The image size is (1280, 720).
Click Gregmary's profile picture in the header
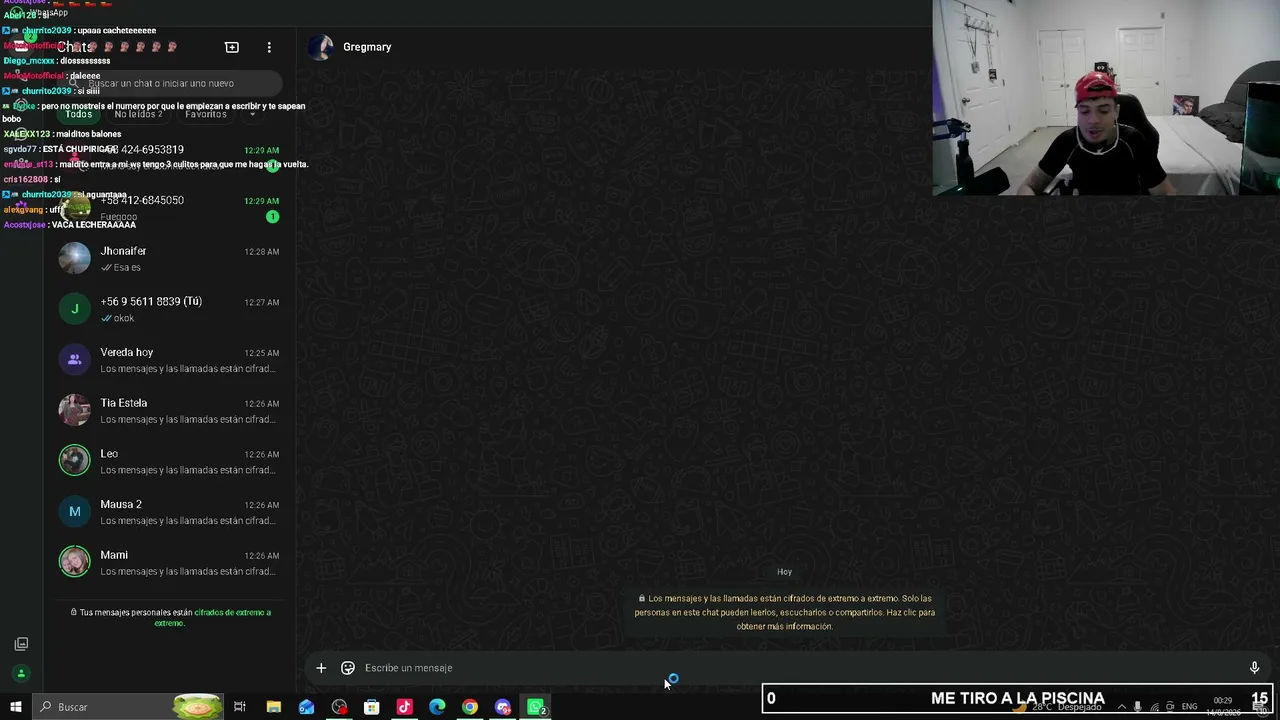point(320,47)
